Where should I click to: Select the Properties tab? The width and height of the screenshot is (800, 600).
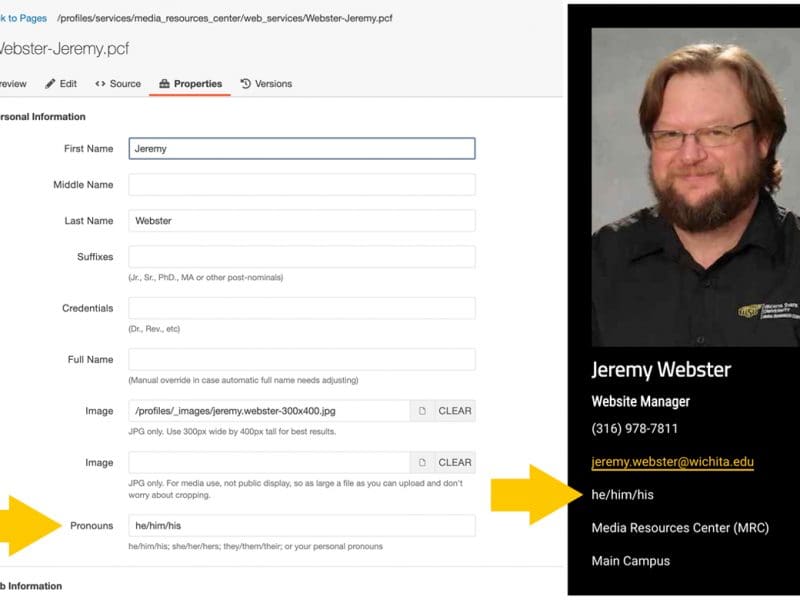(x=190, y=84)
